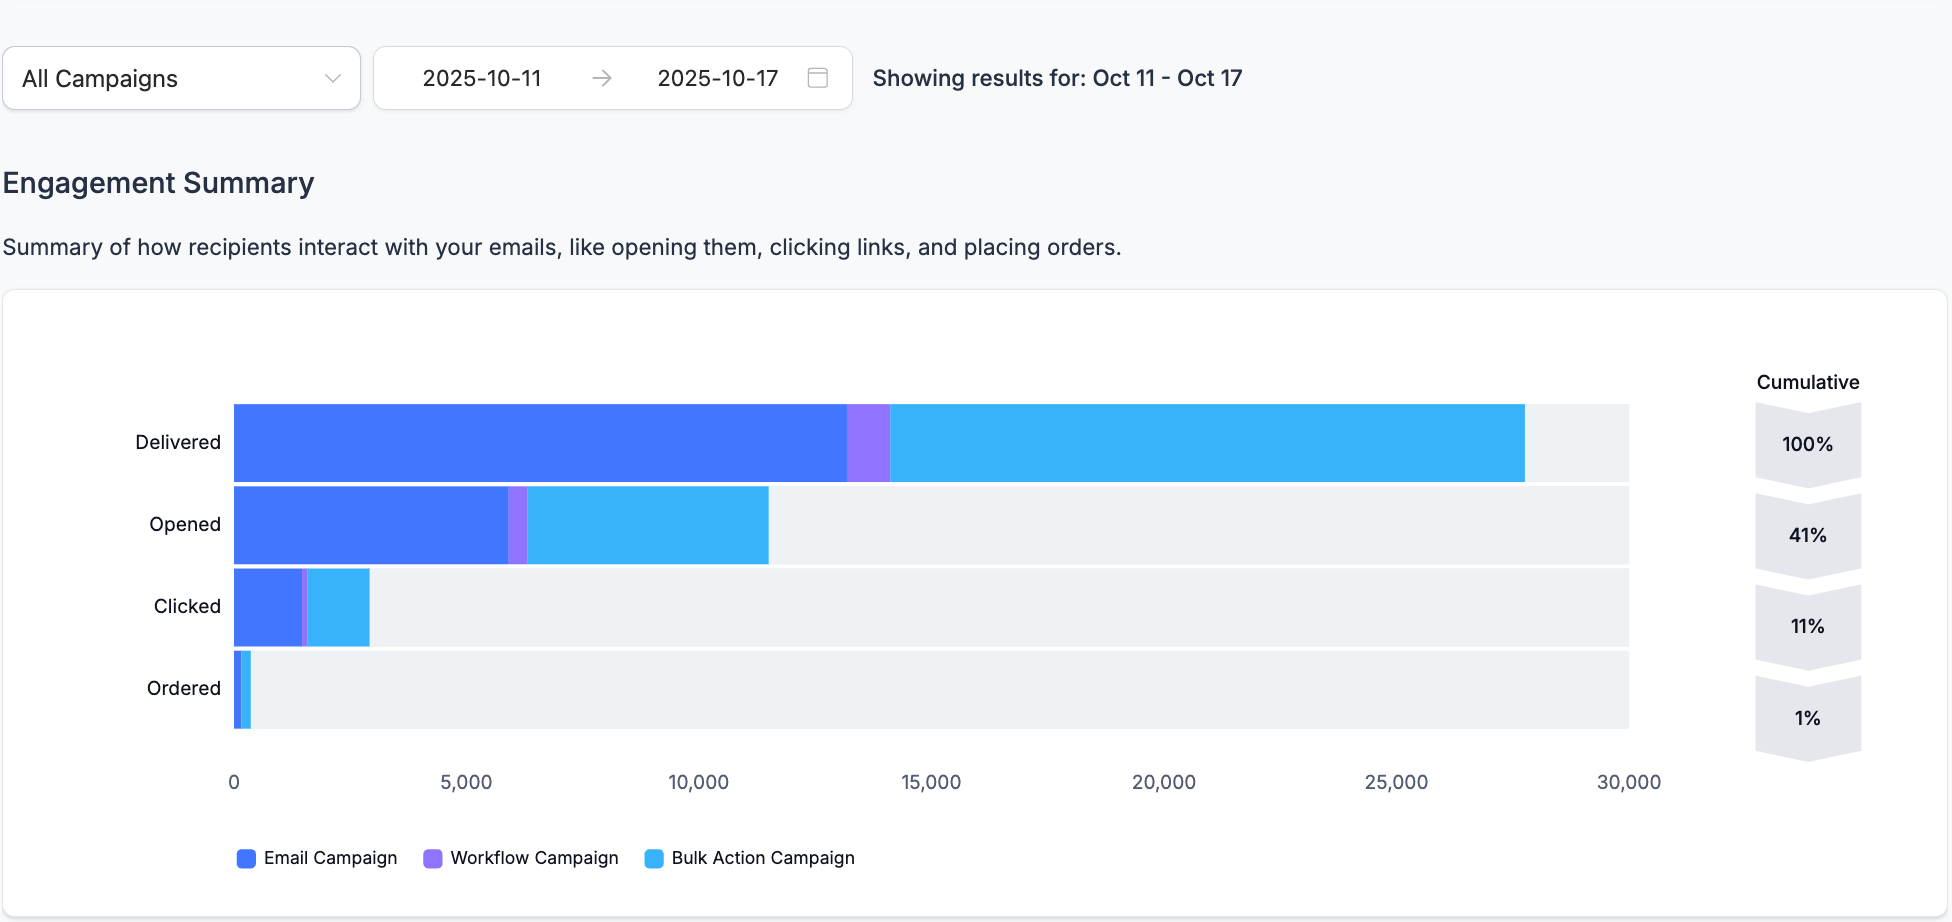The height and width of the screenshot is (922, 1952).
Task: Click the Opened bar's Email Campaign segment
Action: click(x=370, y=525)
